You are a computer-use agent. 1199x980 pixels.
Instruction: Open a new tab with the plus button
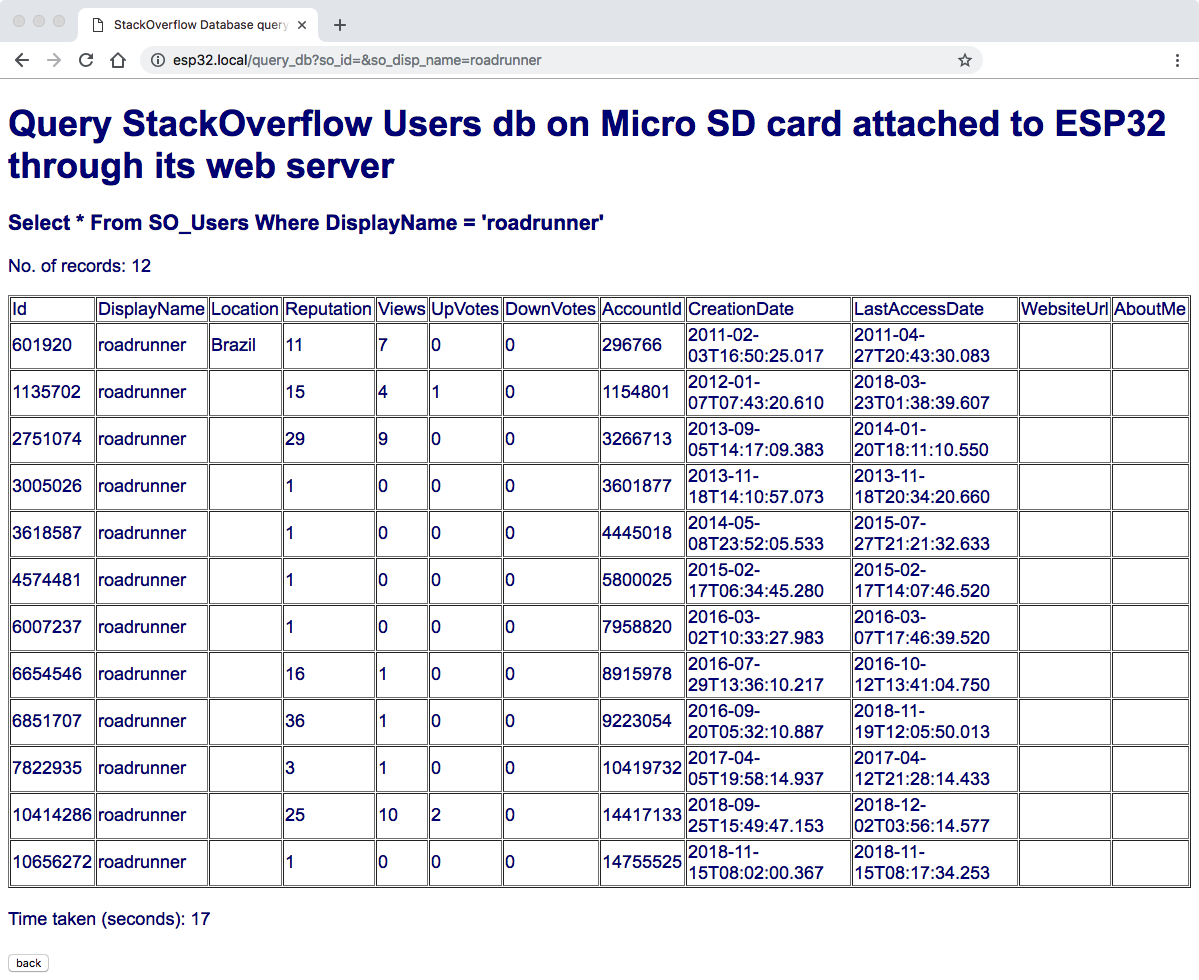click(x=340, y=25)
